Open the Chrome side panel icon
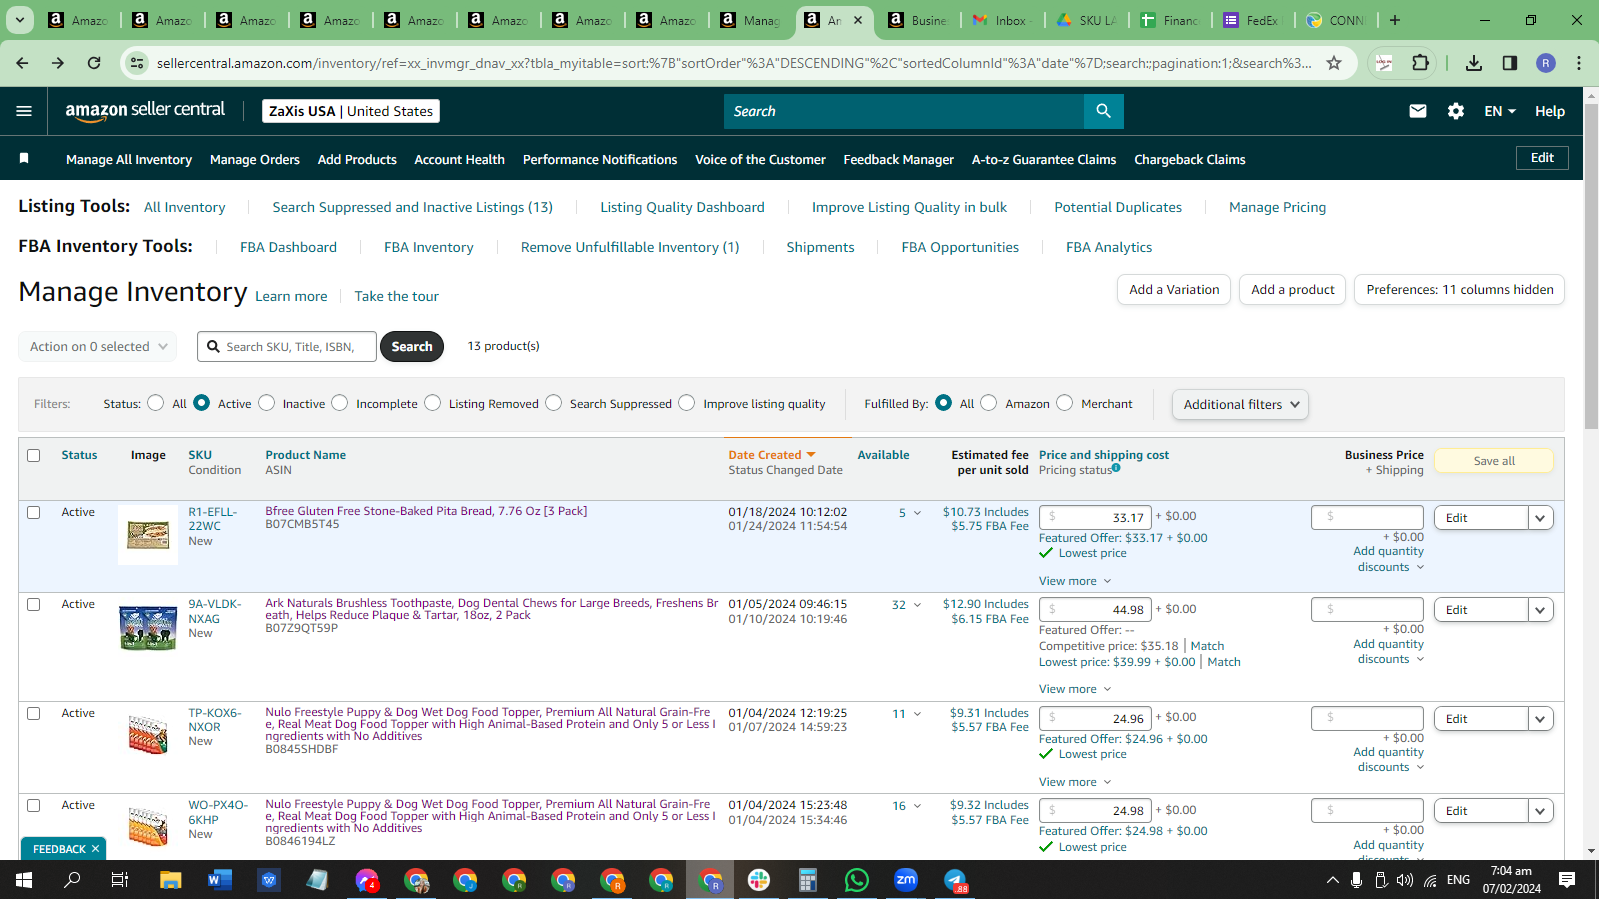Viewport: 1599px width, 899px height. click(x=1510, y=63)
